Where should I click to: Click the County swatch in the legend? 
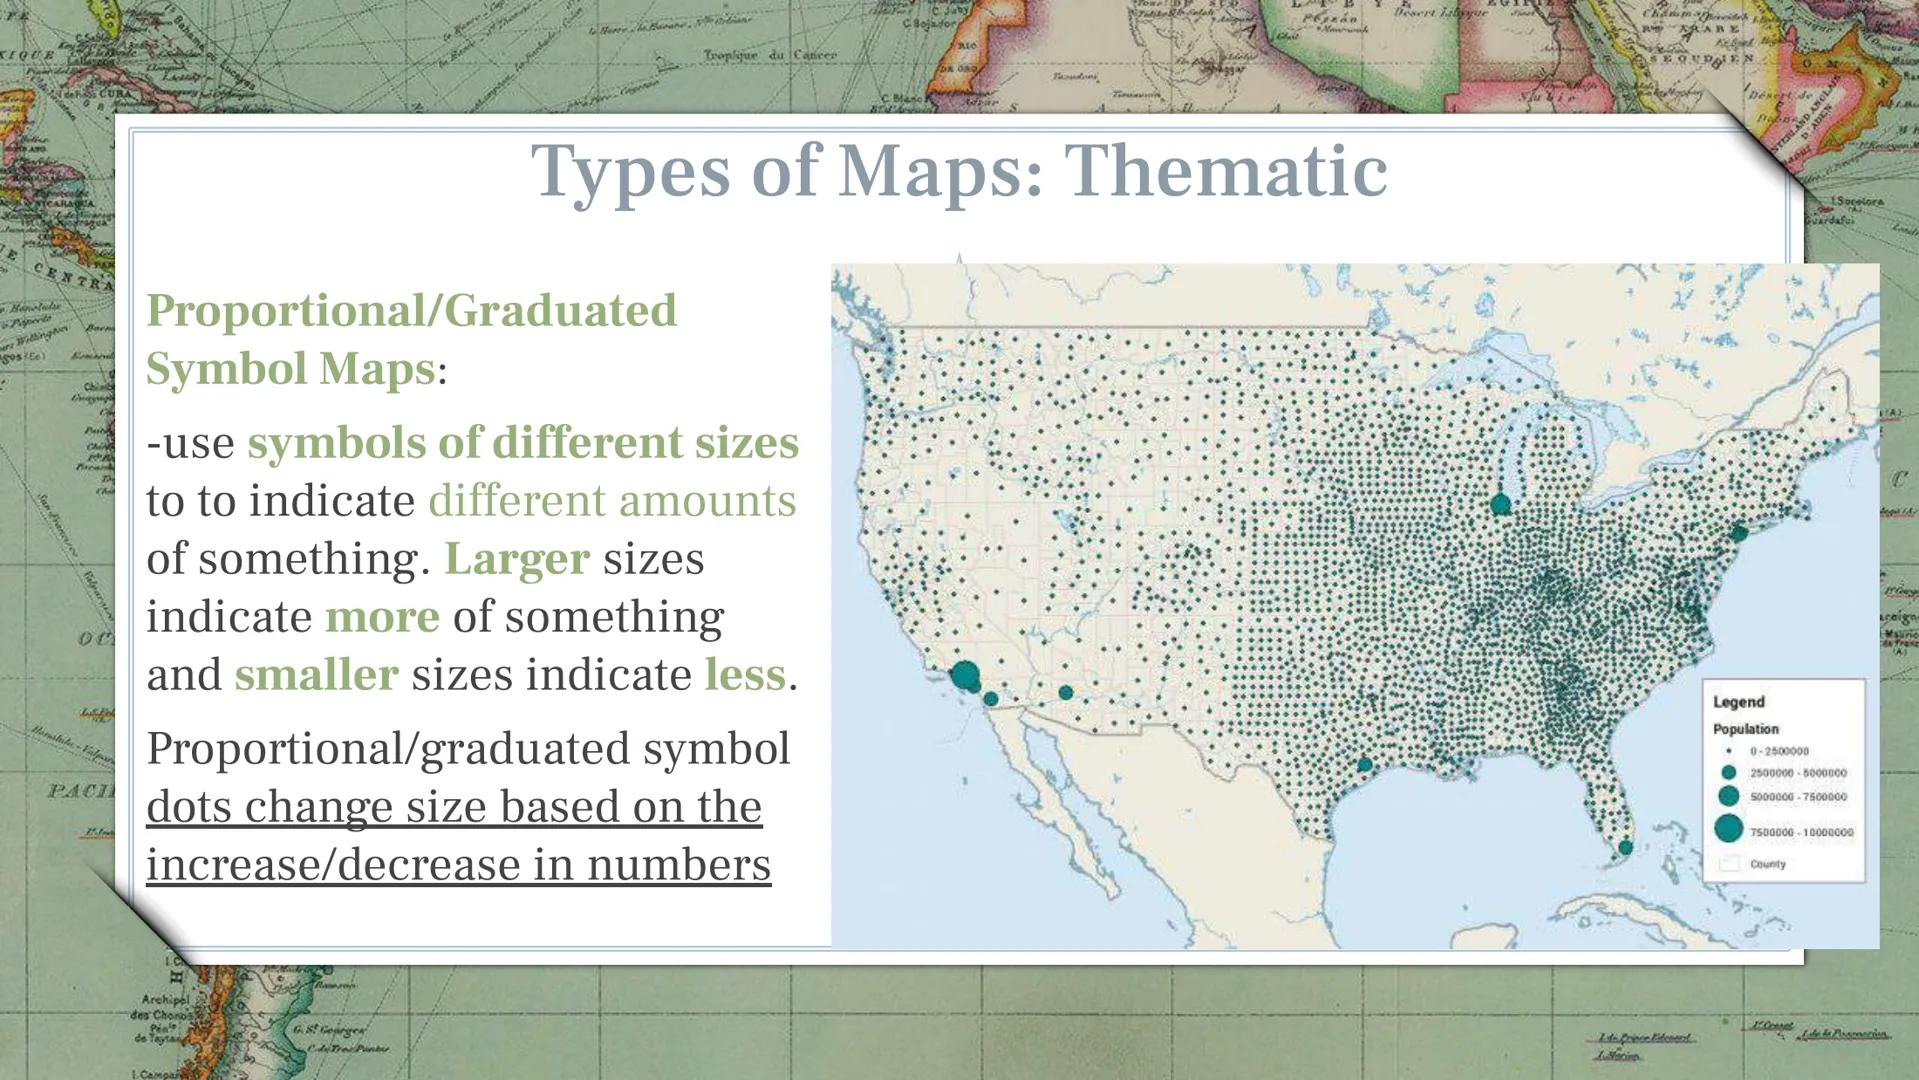tap(1729, 864)
